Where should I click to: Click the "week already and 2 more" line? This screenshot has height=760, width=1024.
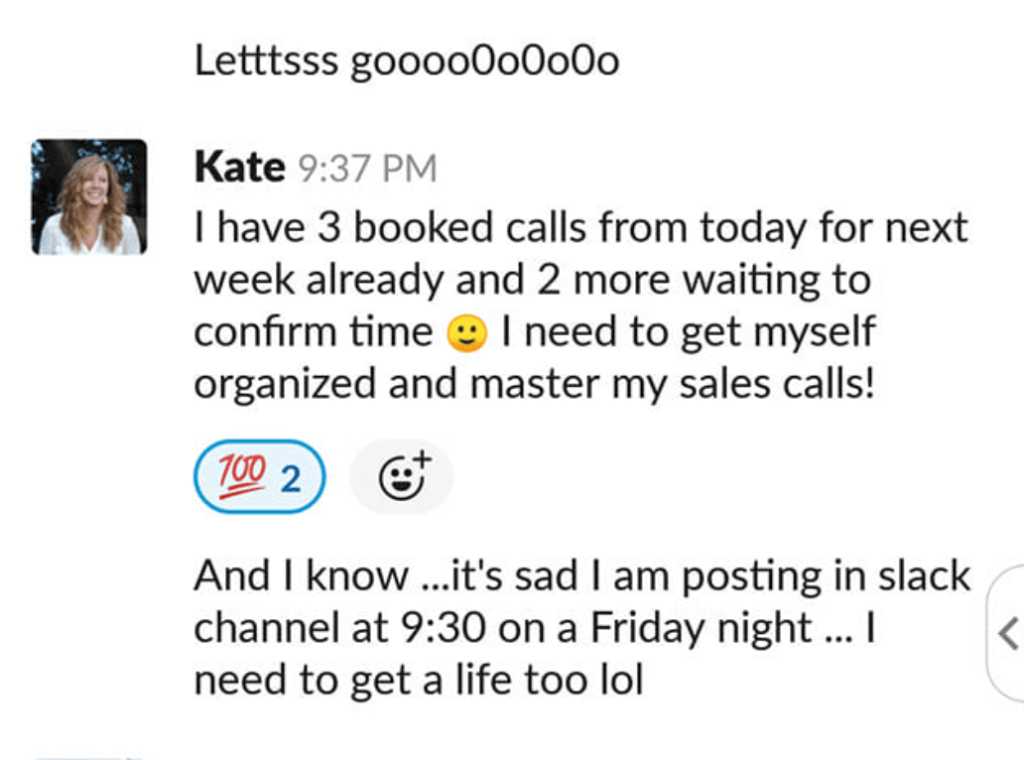(531, 280)
